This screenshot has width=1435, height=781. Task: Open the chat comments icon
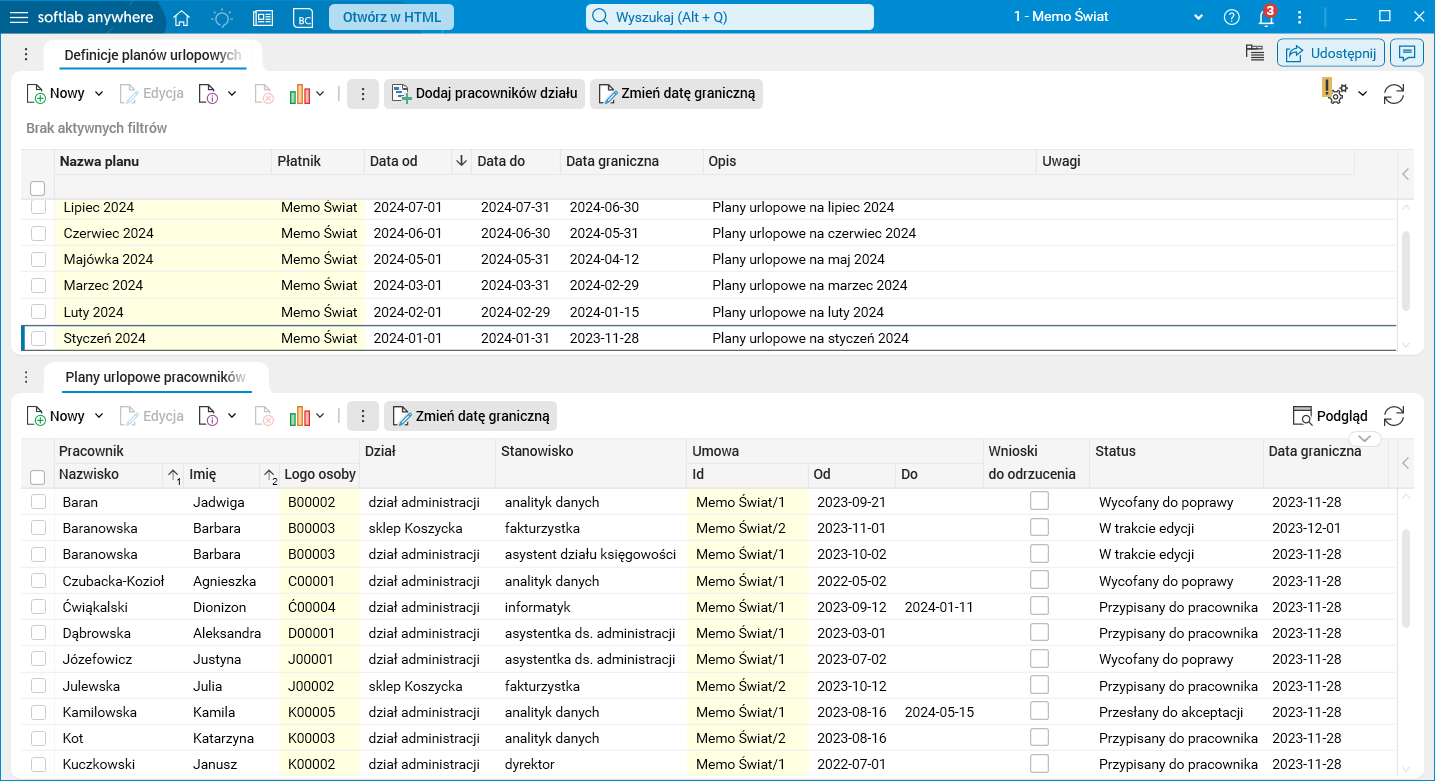(x=1407, y=53)
